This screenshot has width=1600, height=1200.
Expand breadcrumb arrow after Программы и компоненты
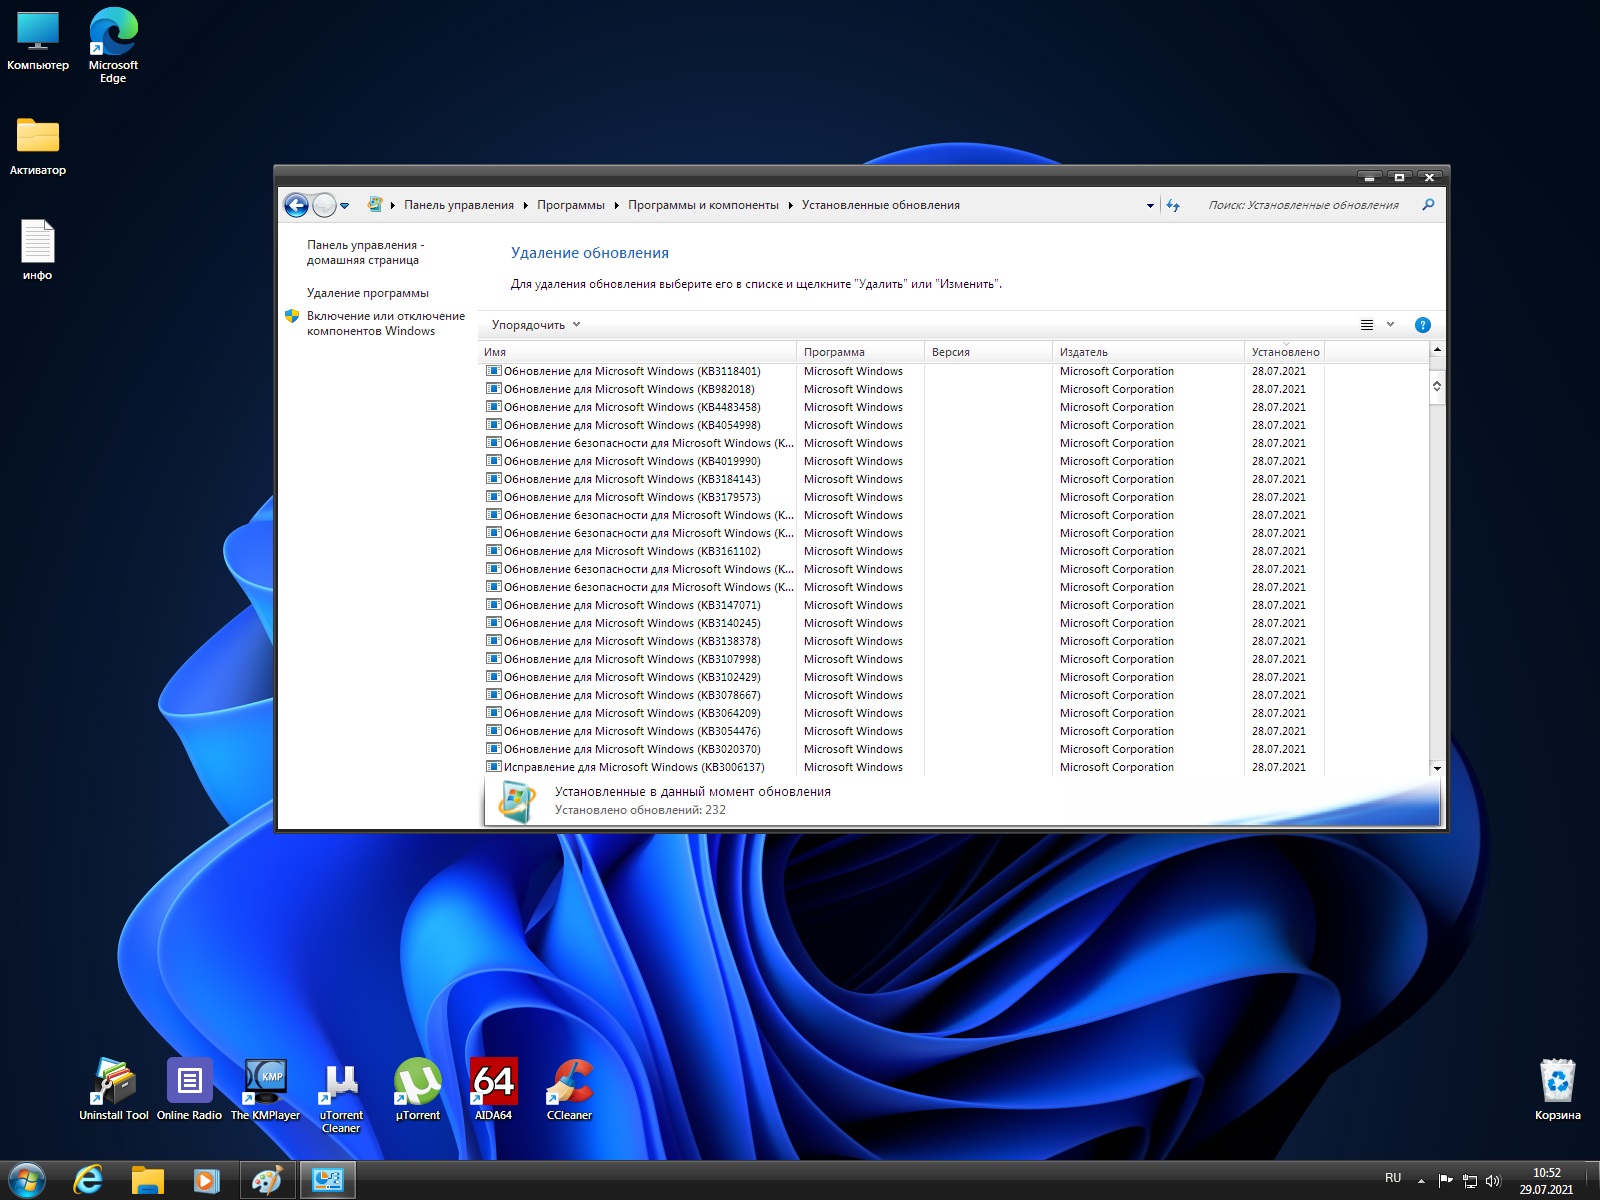(x=790, y=205)
